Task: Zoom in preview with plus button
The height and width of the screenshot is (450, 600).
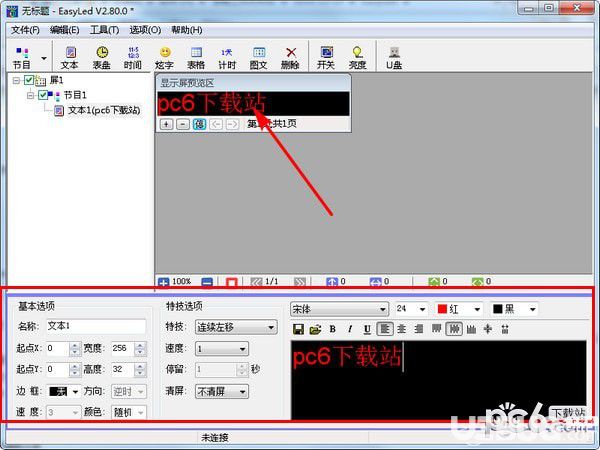Action: click(166, 124)
